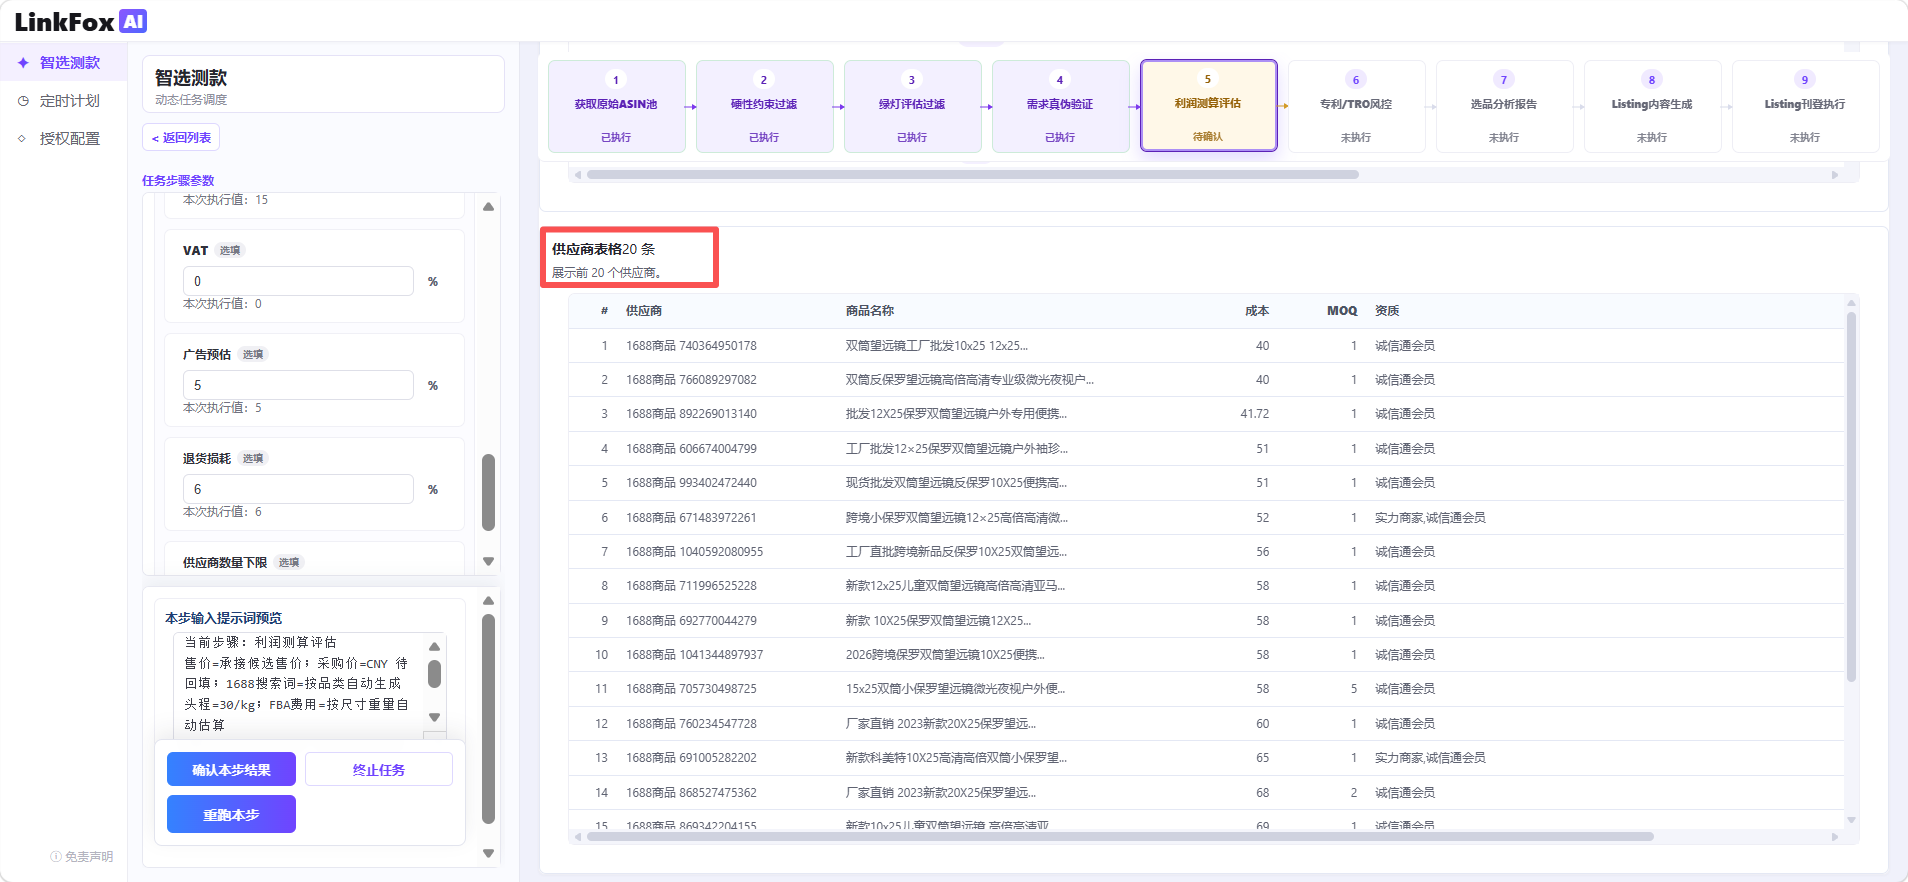
Task: Click the diamond icon beside 授权配置
Action: coord(22,139)
